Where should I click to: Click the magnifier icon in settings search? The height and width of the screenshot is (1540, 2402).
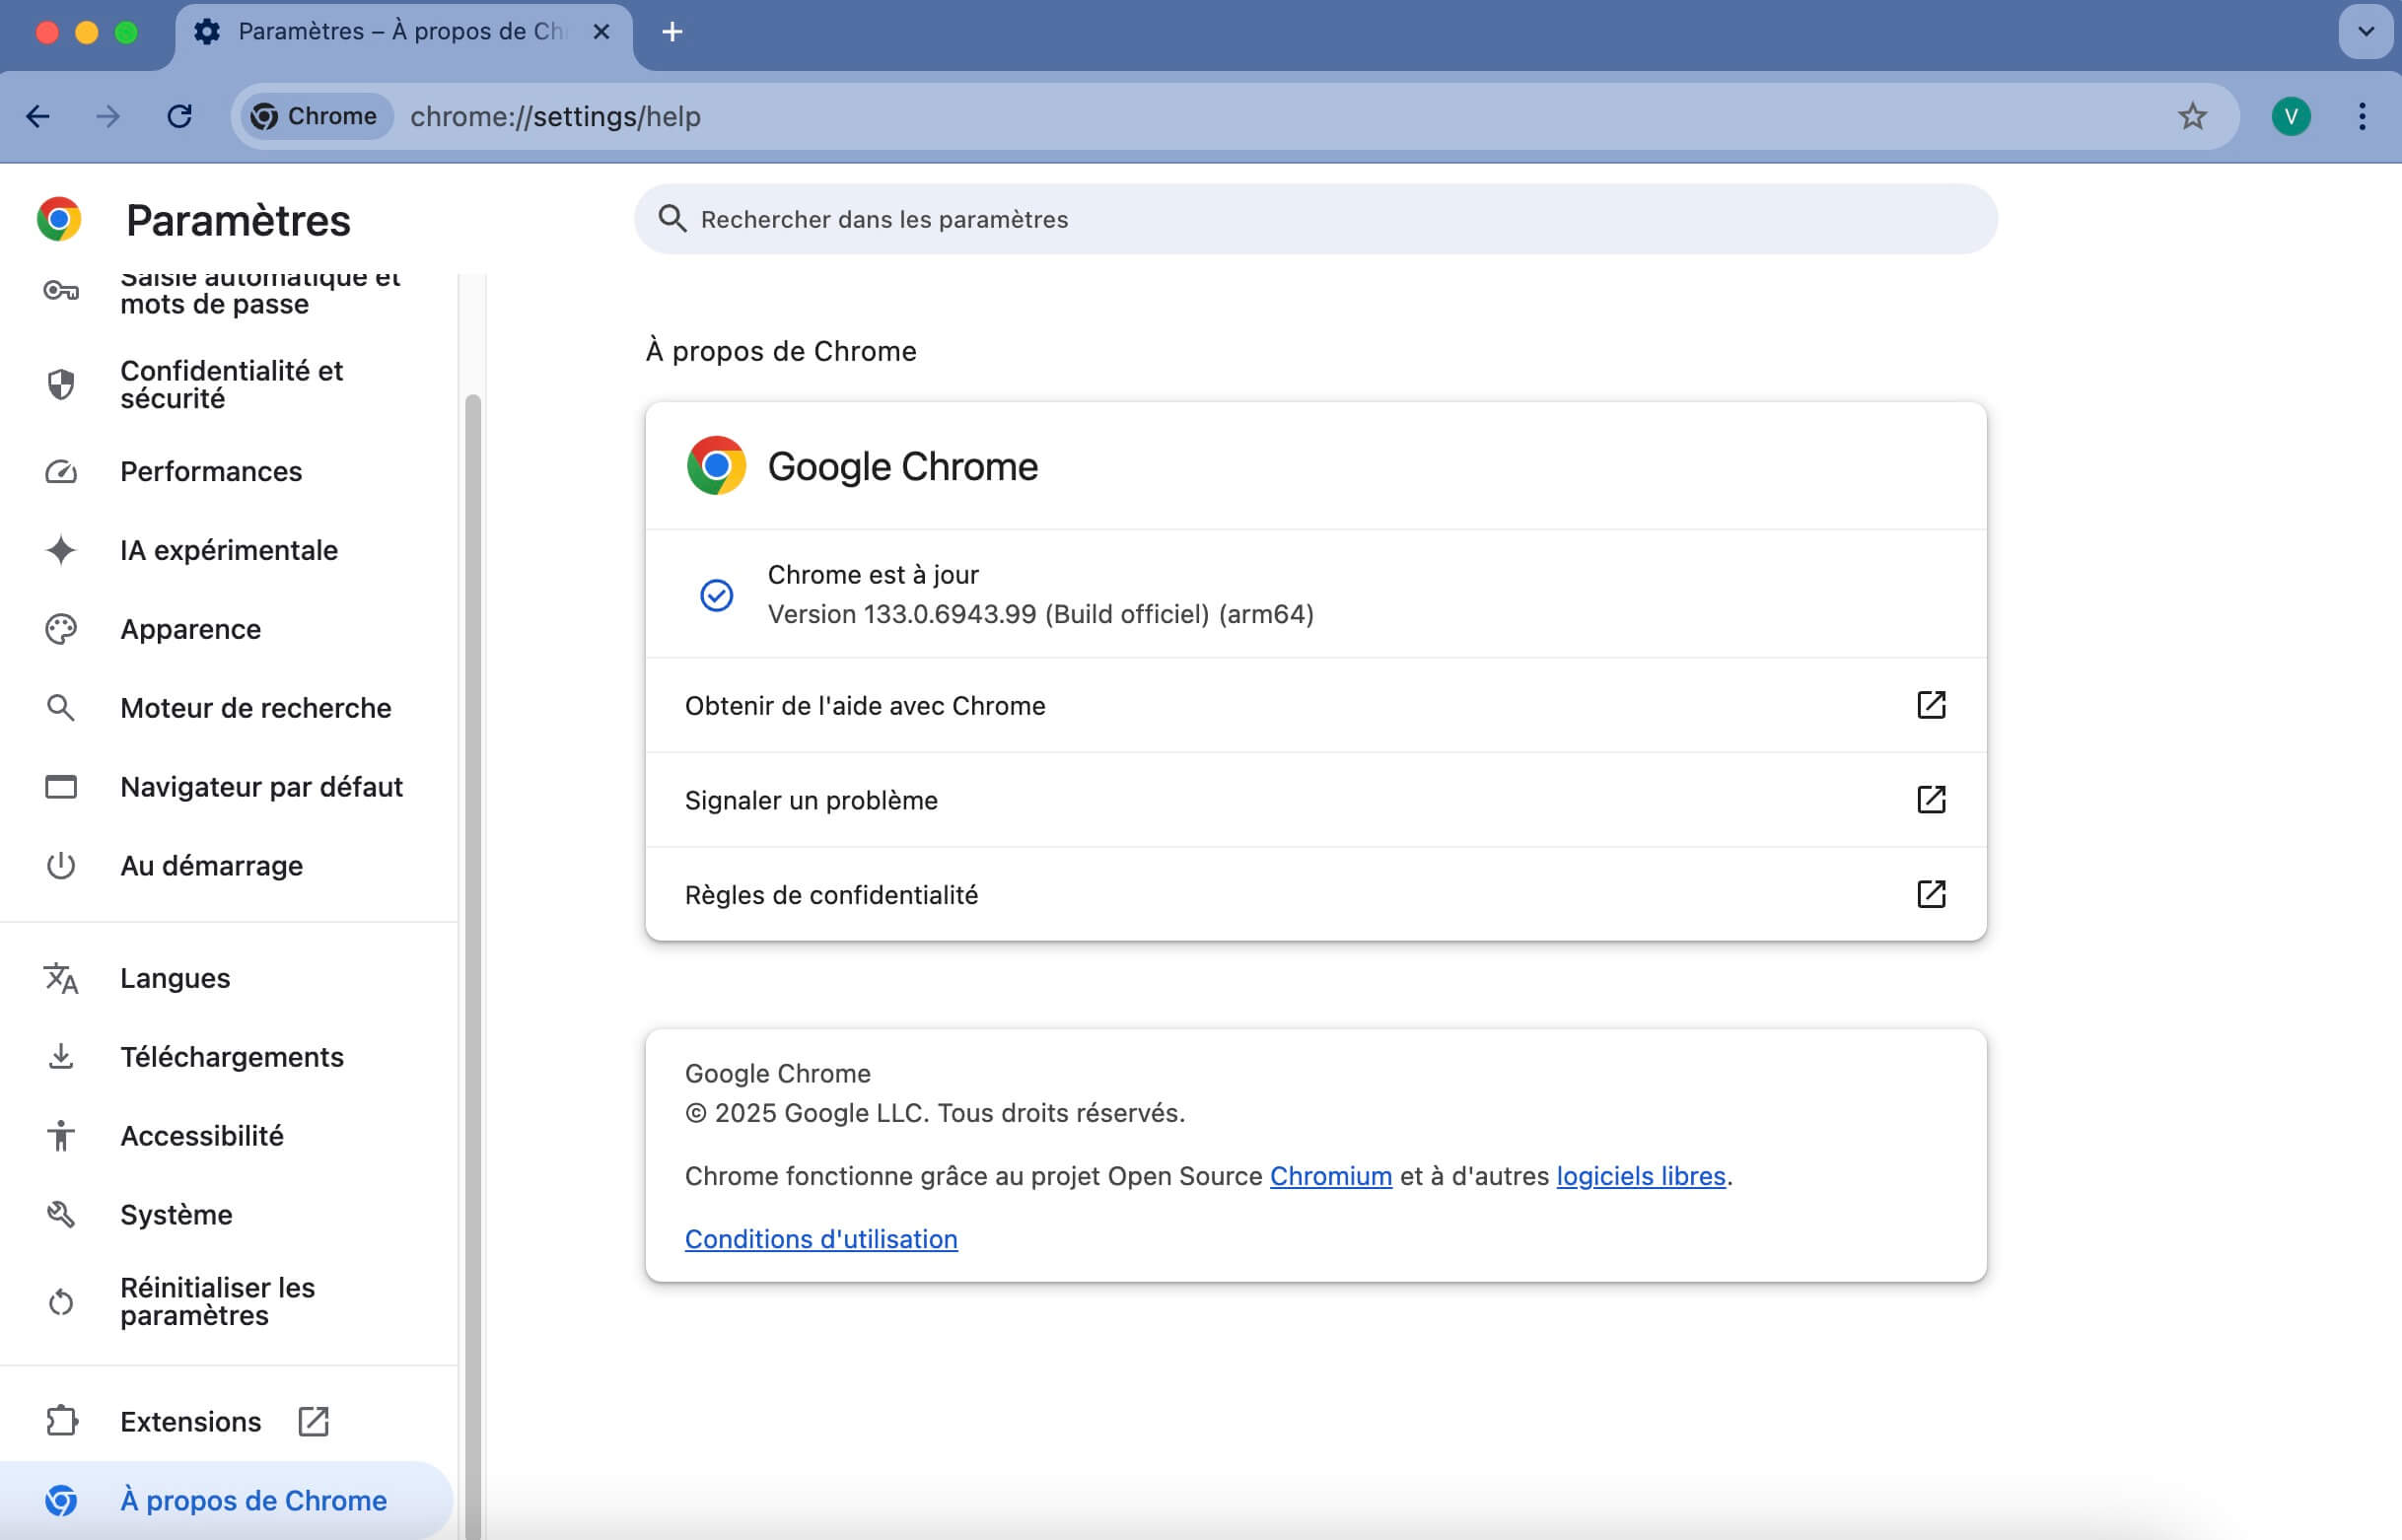pos(672,219)
